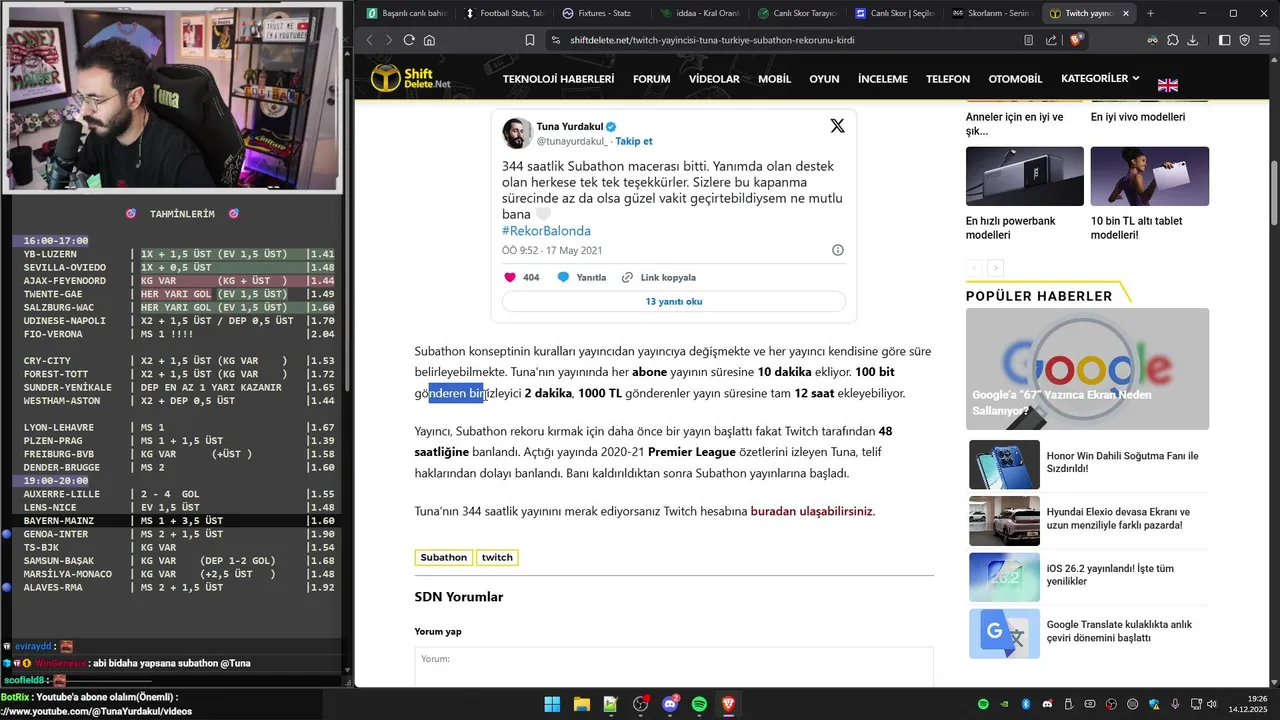Click the Subathon tag

pyautogui.click(x=443, y=557)
